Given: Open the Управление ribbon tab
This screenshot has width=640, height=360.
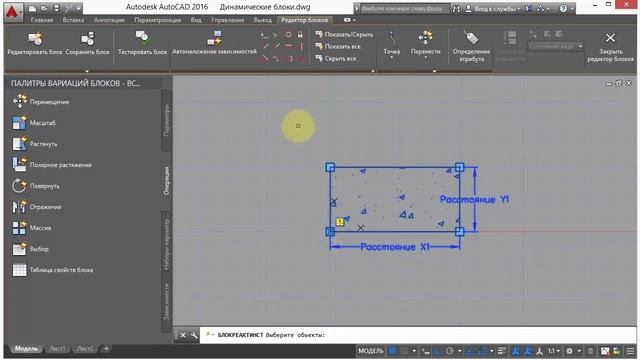Looking at the screenshot, I should pos(227,20).
